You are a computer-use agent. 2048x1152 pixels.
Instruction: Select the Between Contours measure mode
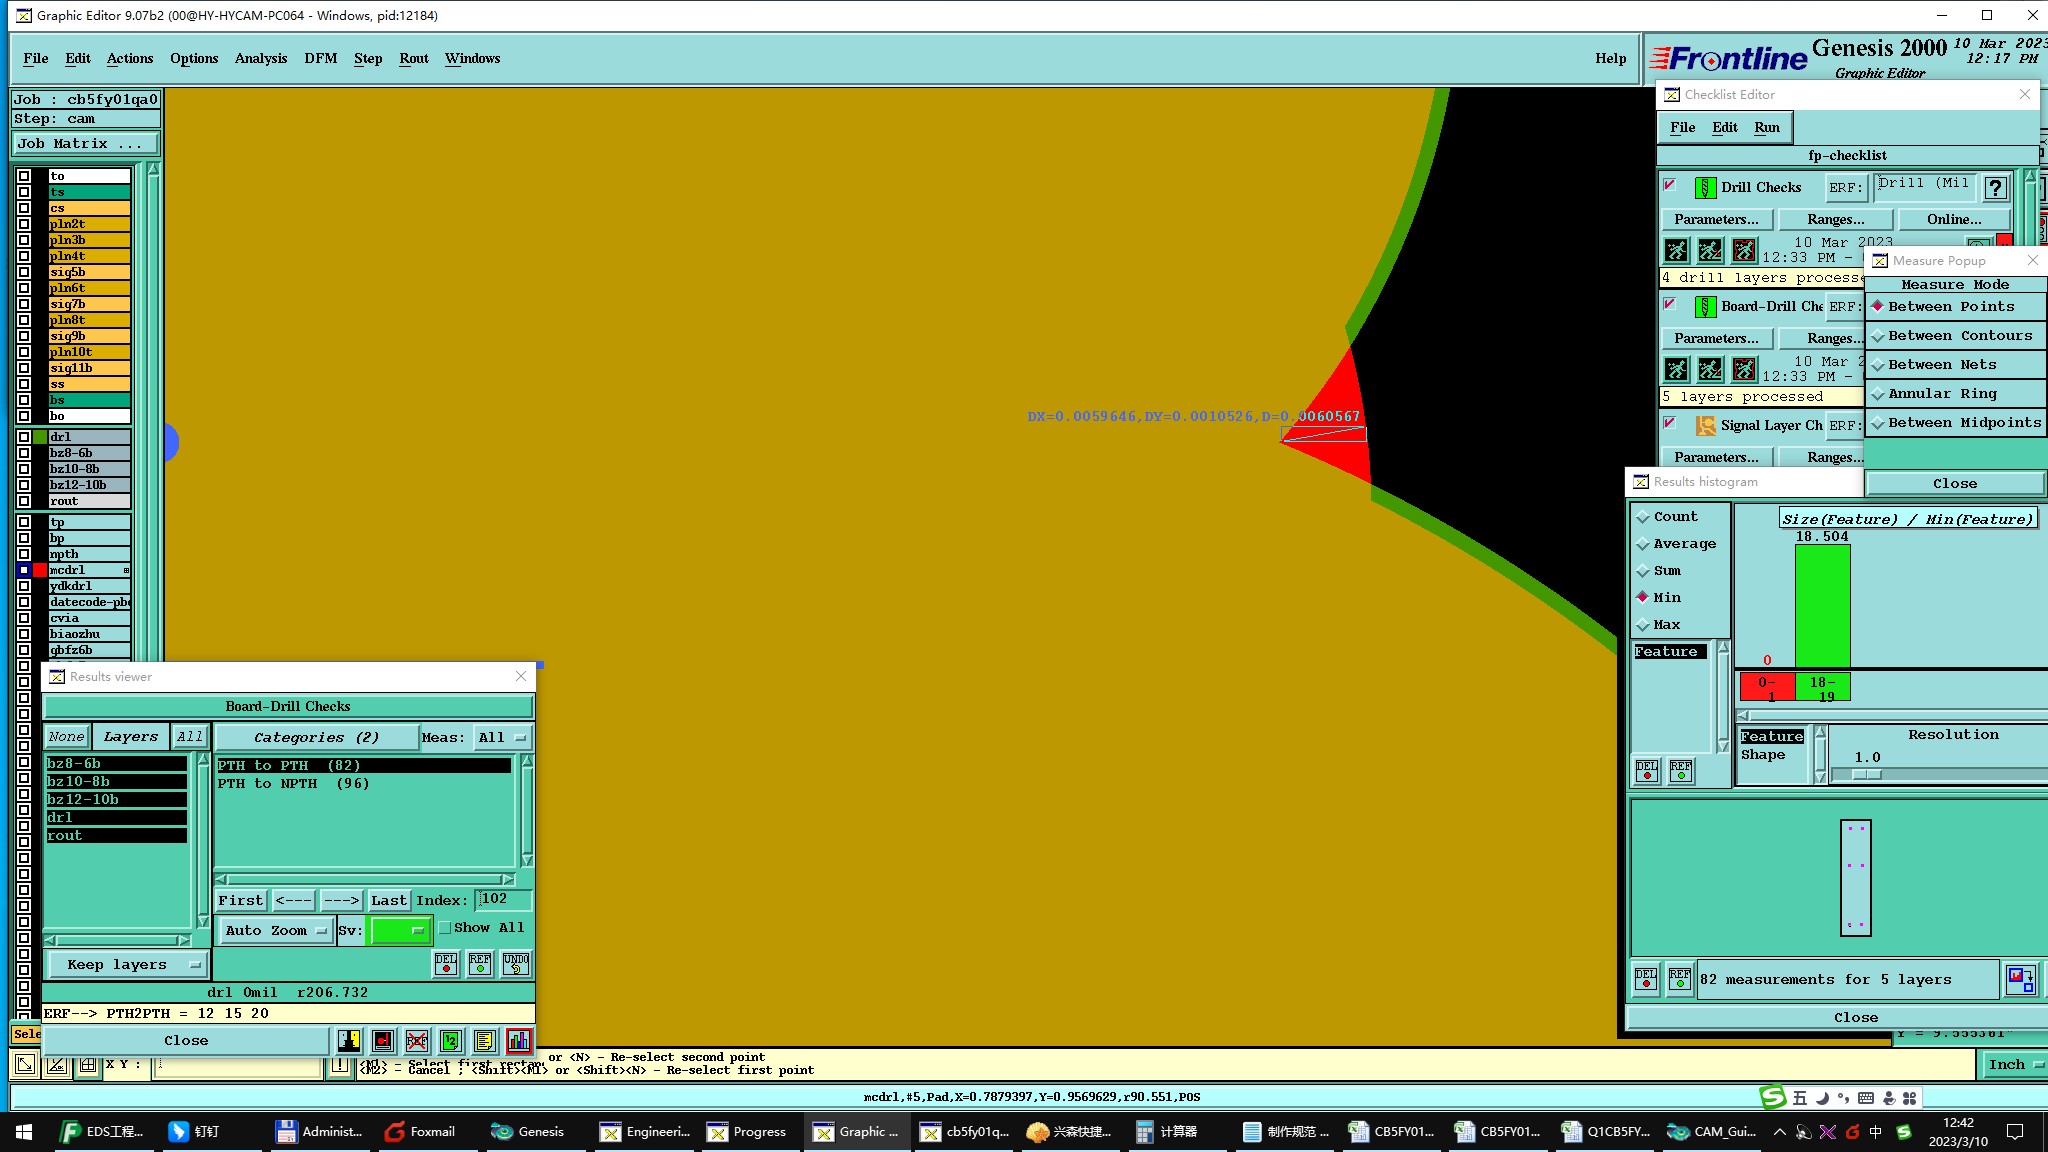1958,336
